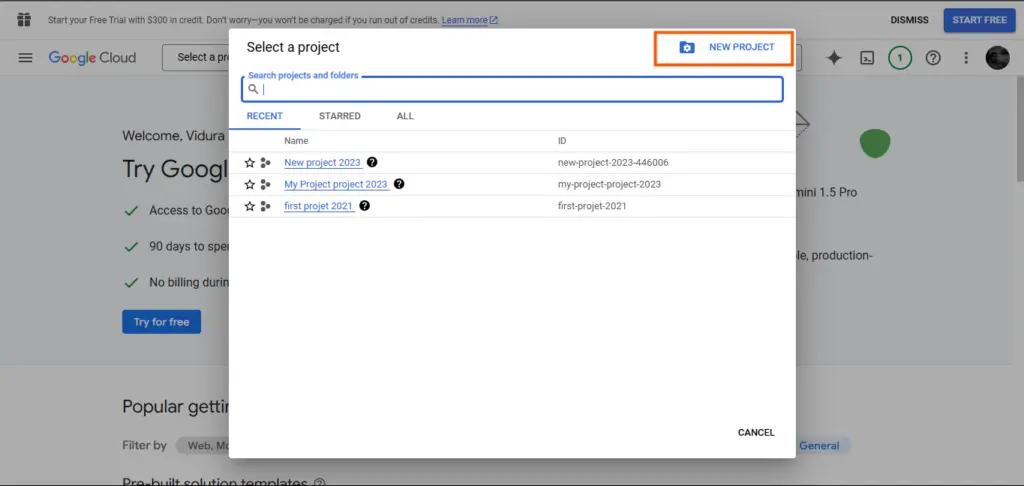Click the ID column header
This screenshot has width=1024, height=486.
click(562, 140)
